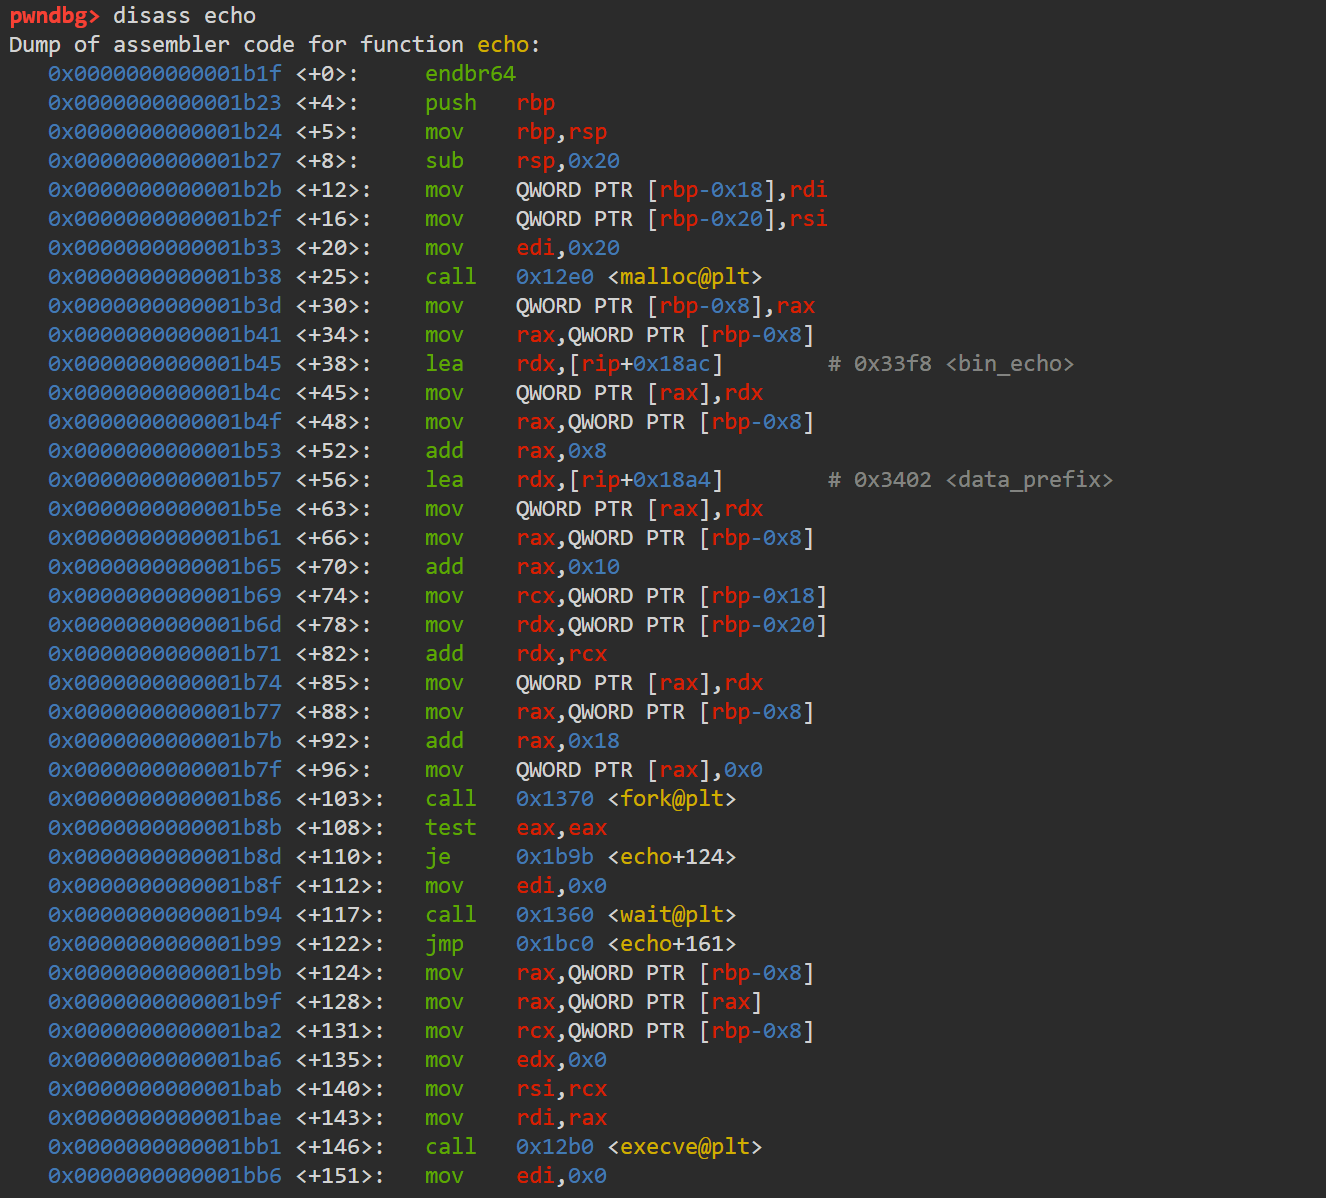Click the 'je' mnemonic
This screenshot has height=1198, width=1326.
438,857
